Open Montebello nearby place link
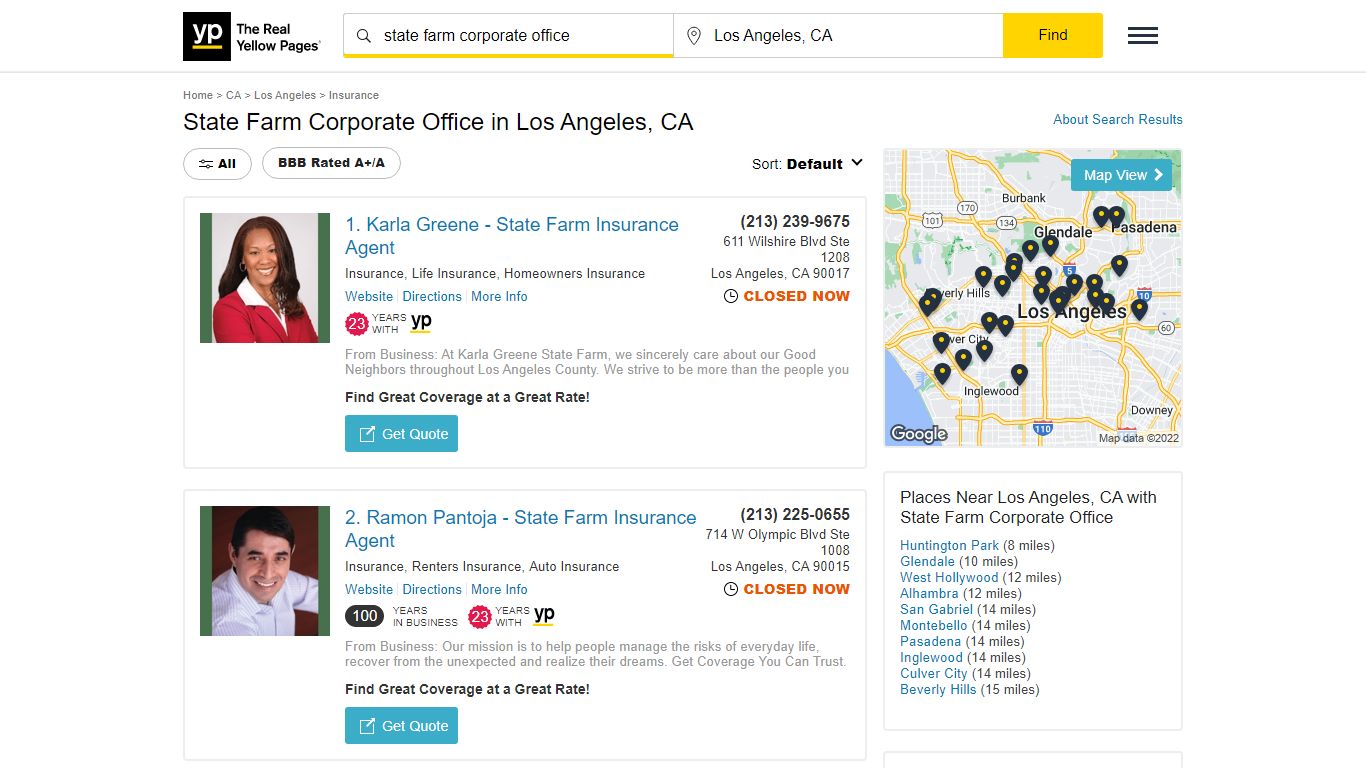This screenshot has width=1366, height=768. (934, 625)
